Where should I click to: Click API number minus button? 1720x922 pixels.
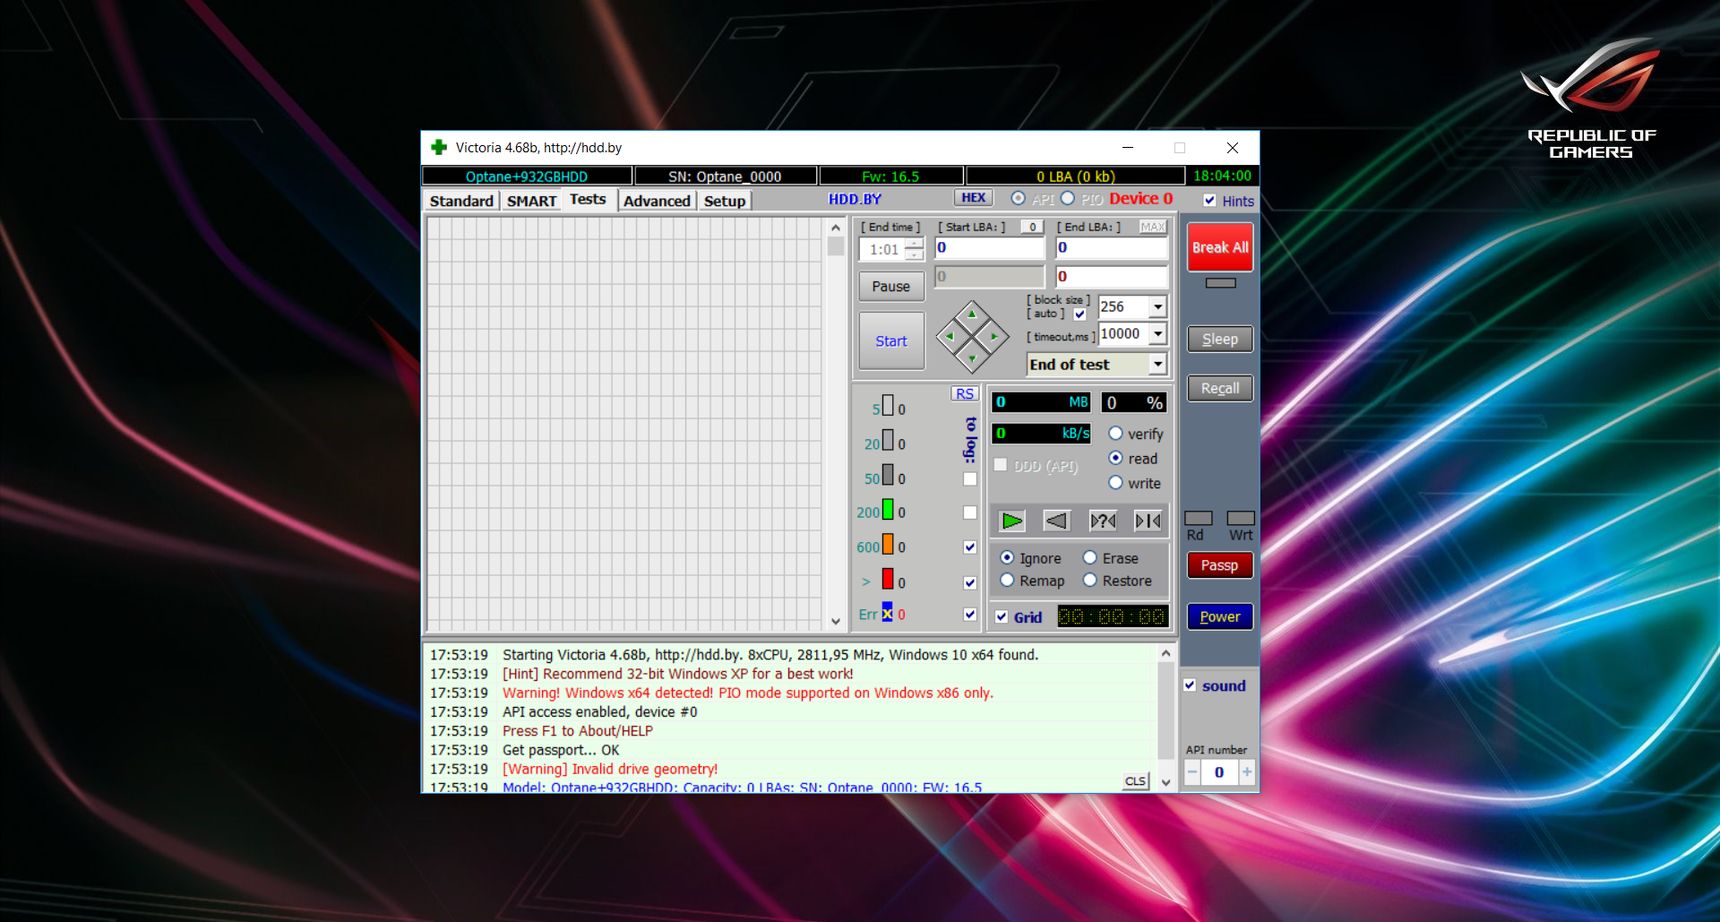1192,772
